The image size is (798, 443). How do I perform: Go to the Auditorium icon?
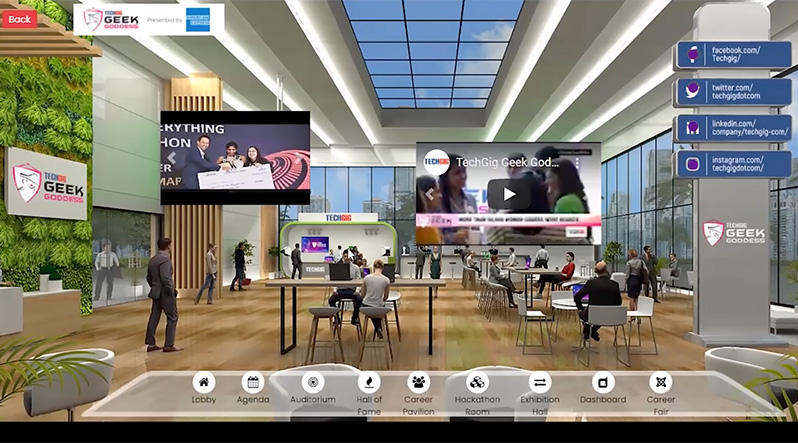pyautogui.click(x=313, y=382)
